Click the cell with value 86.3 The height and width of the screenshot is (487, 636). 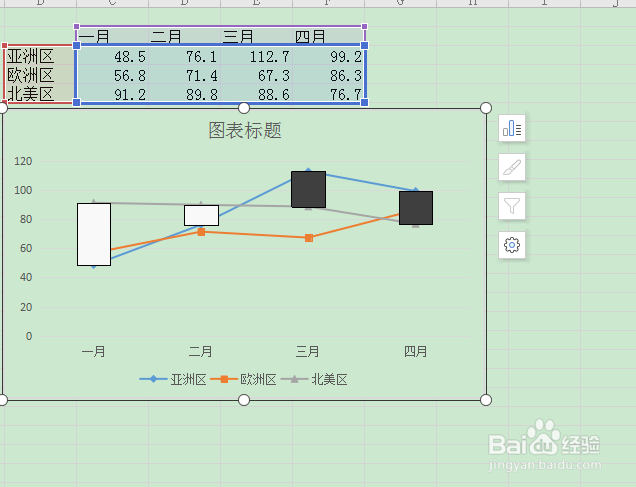[329, 75]
